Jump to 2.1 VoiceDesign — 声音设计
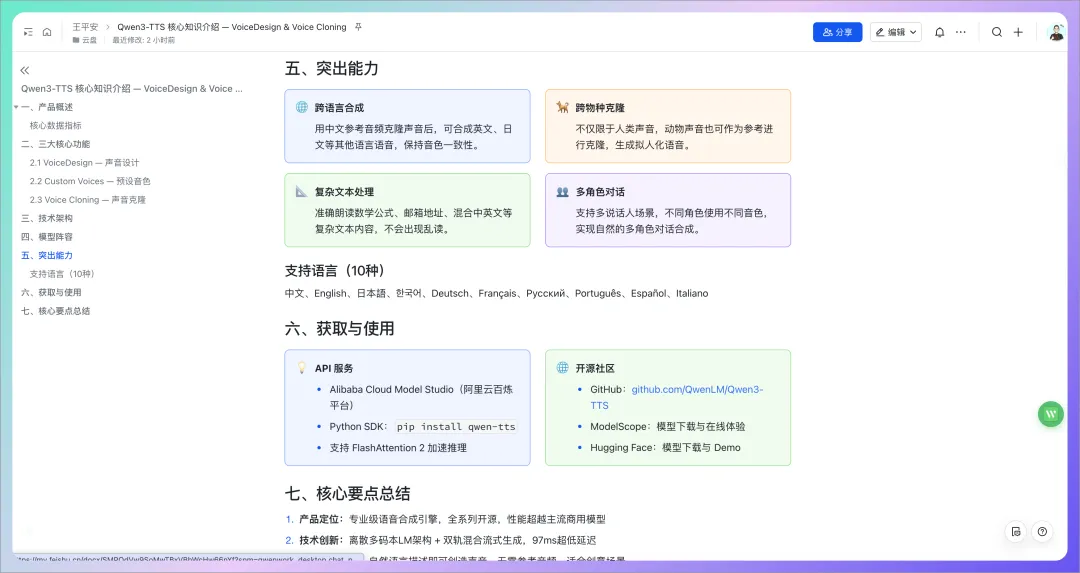 pyautogui.click(x=84, y=163)
